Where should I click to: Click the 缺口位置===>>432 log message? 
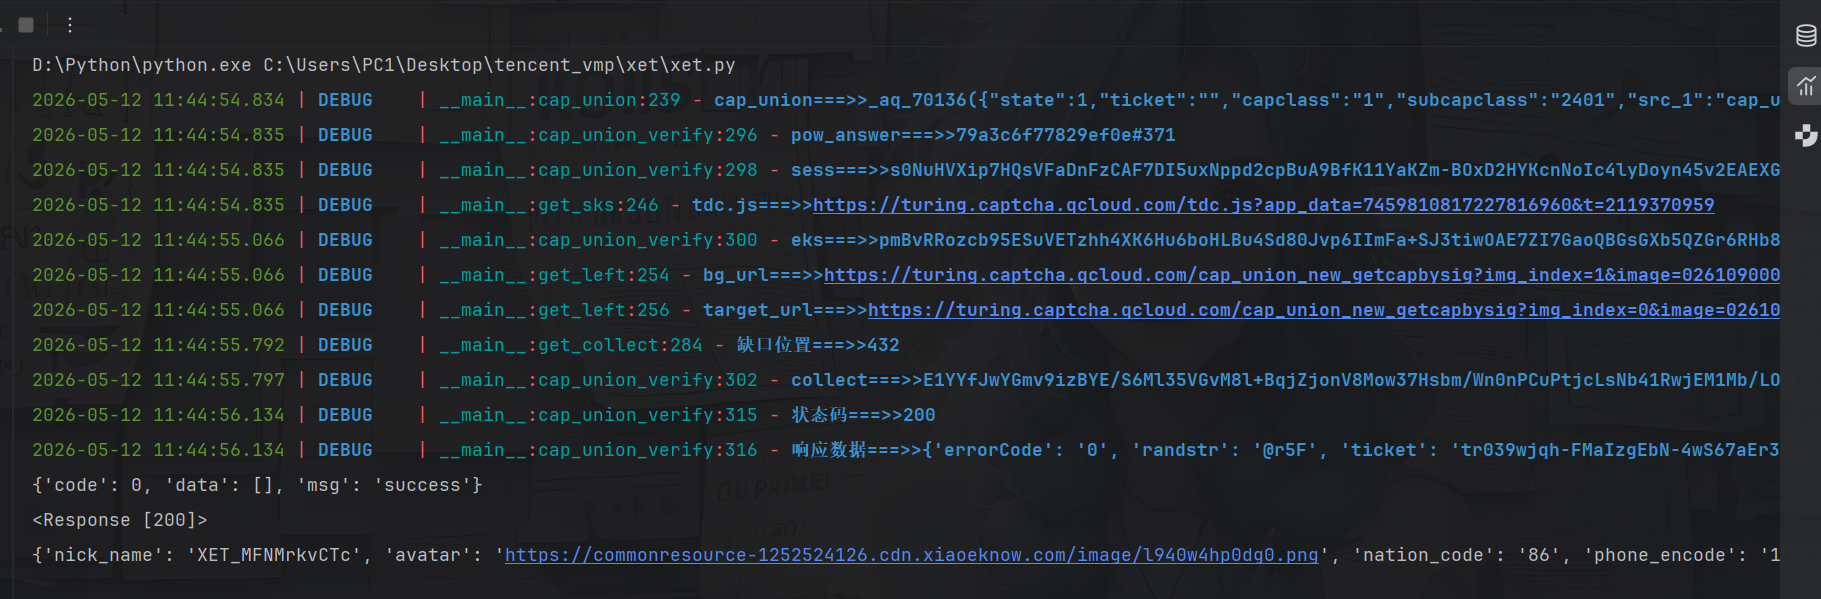point(818,345)
